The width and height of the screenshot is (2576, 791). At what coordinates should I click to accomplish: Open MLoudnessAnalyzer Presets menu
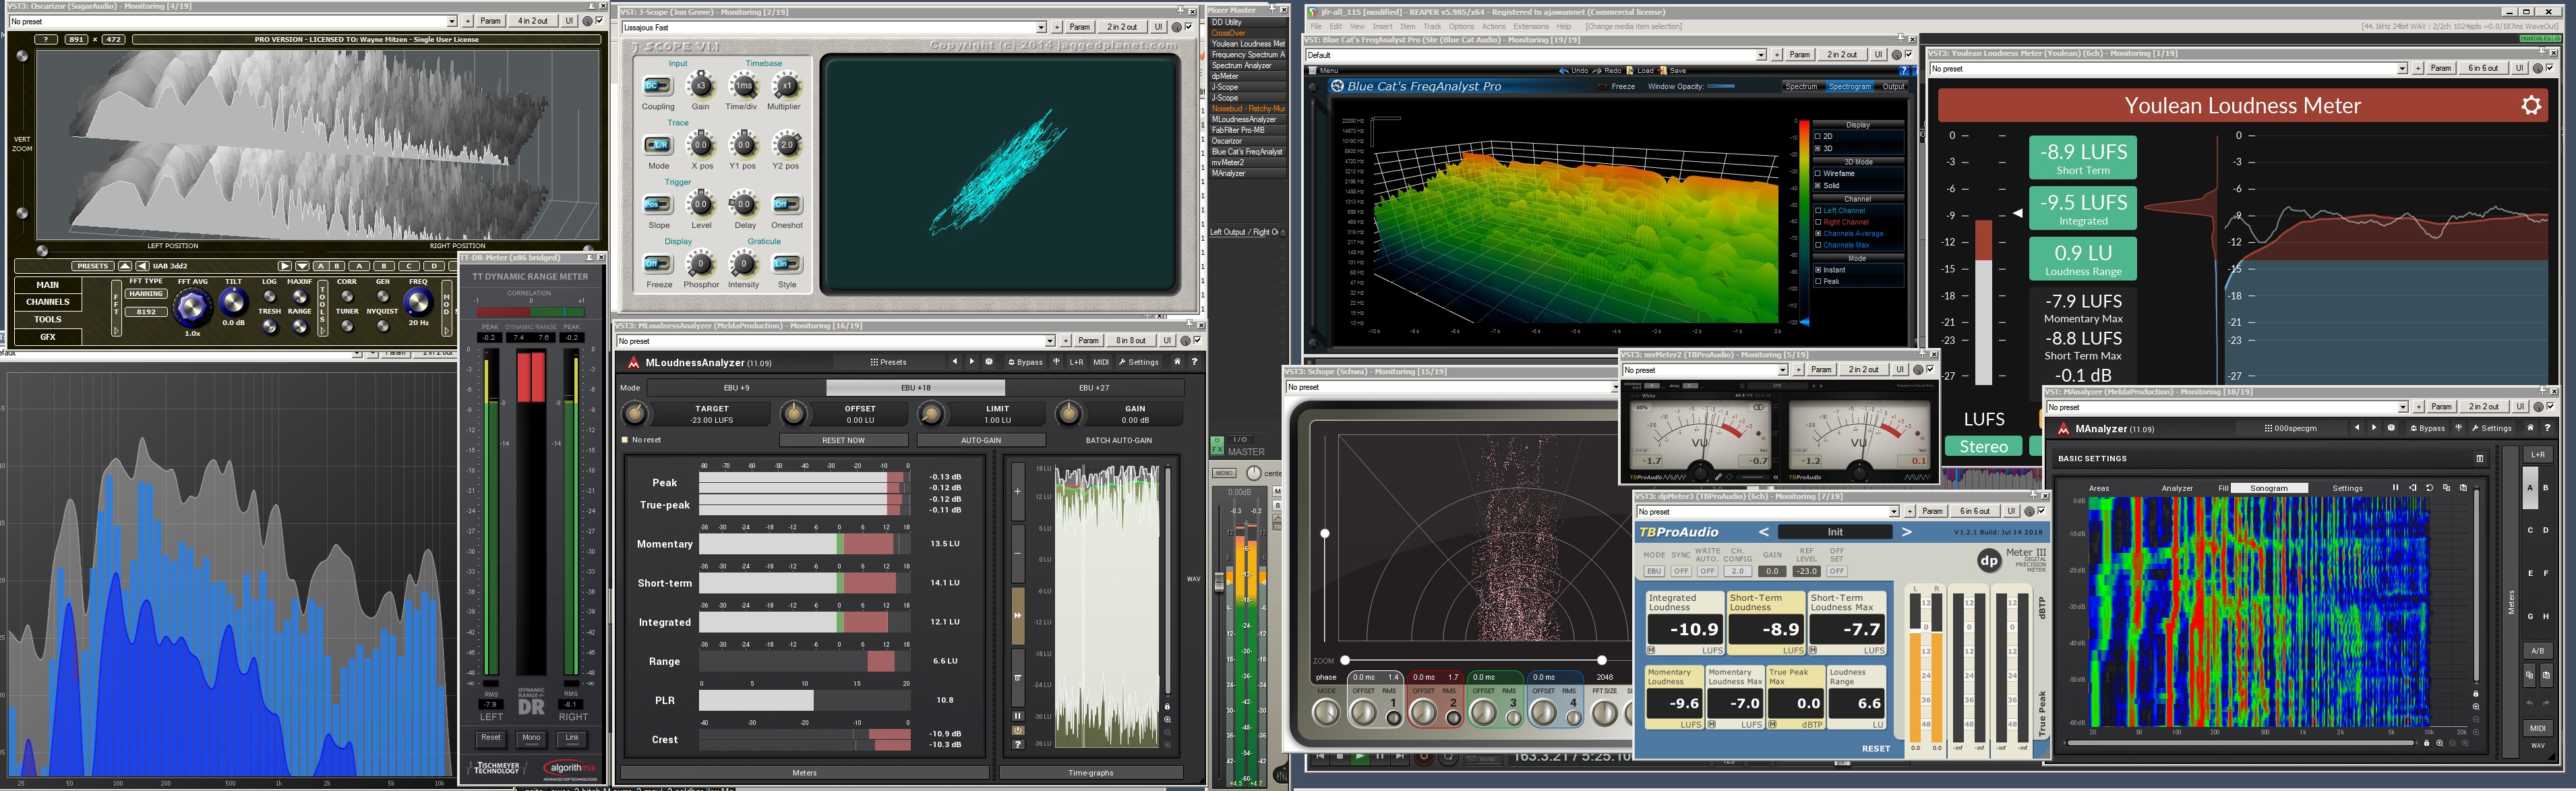[x=889, y=362]
